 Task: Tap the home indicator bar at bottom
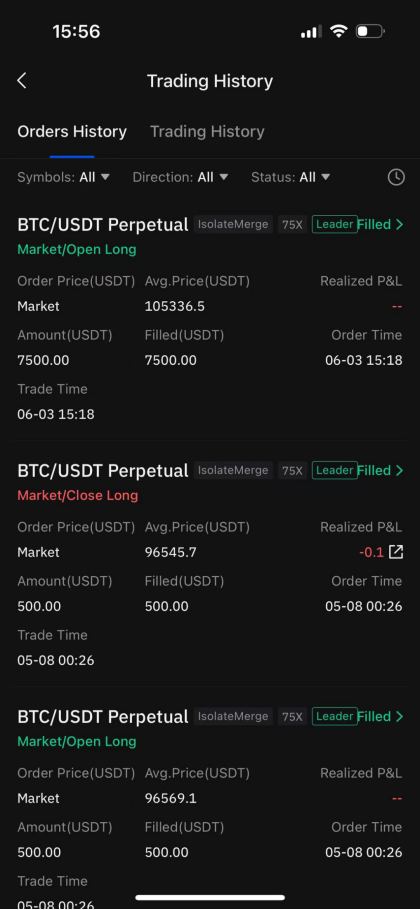pos(210,897)
